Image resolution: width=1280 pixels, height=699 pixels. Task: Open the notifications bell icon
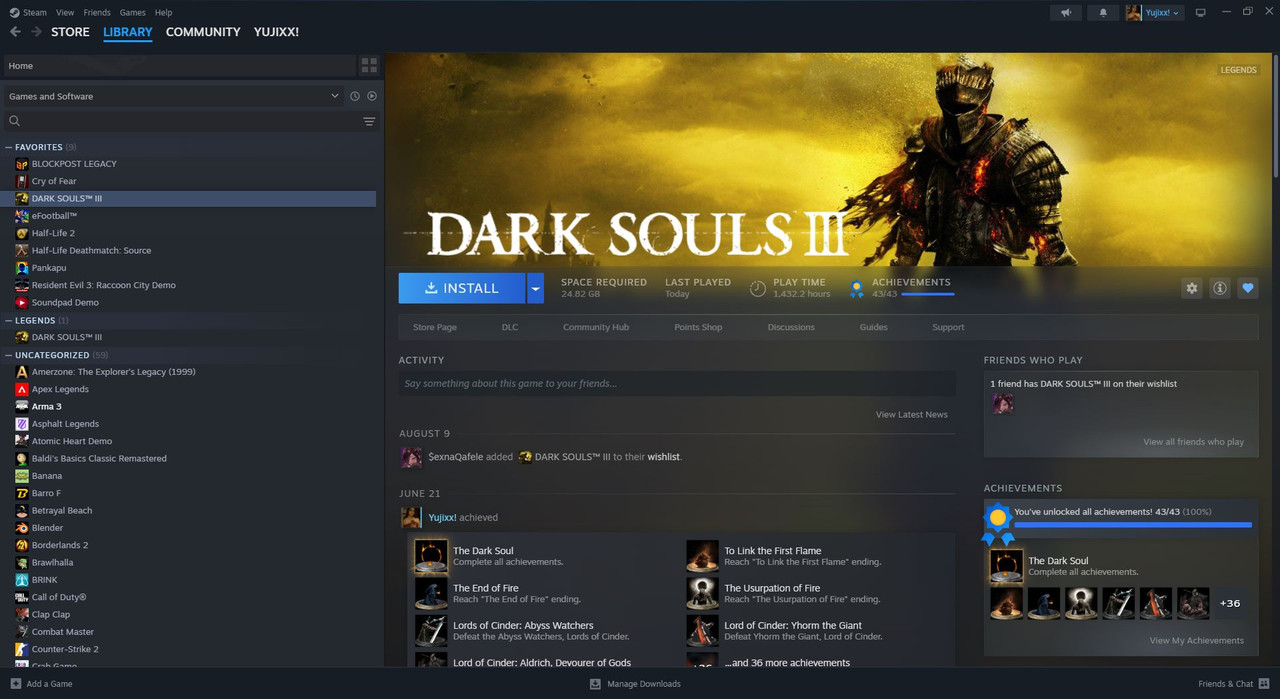click(x=1103, y=12)
